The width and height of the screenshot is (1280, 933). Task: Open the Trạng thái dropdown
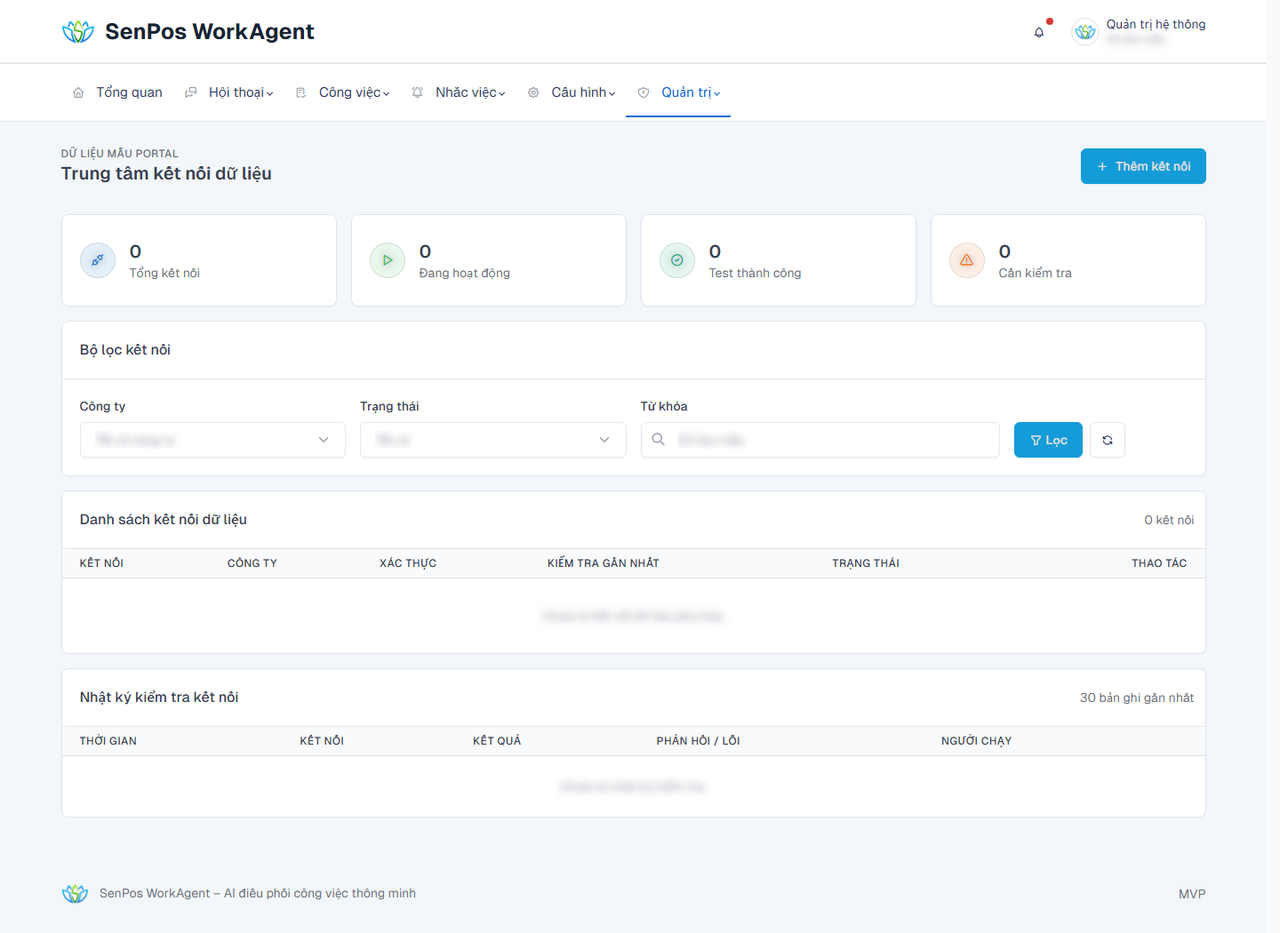pyautogui.click(x=493, y=440)
